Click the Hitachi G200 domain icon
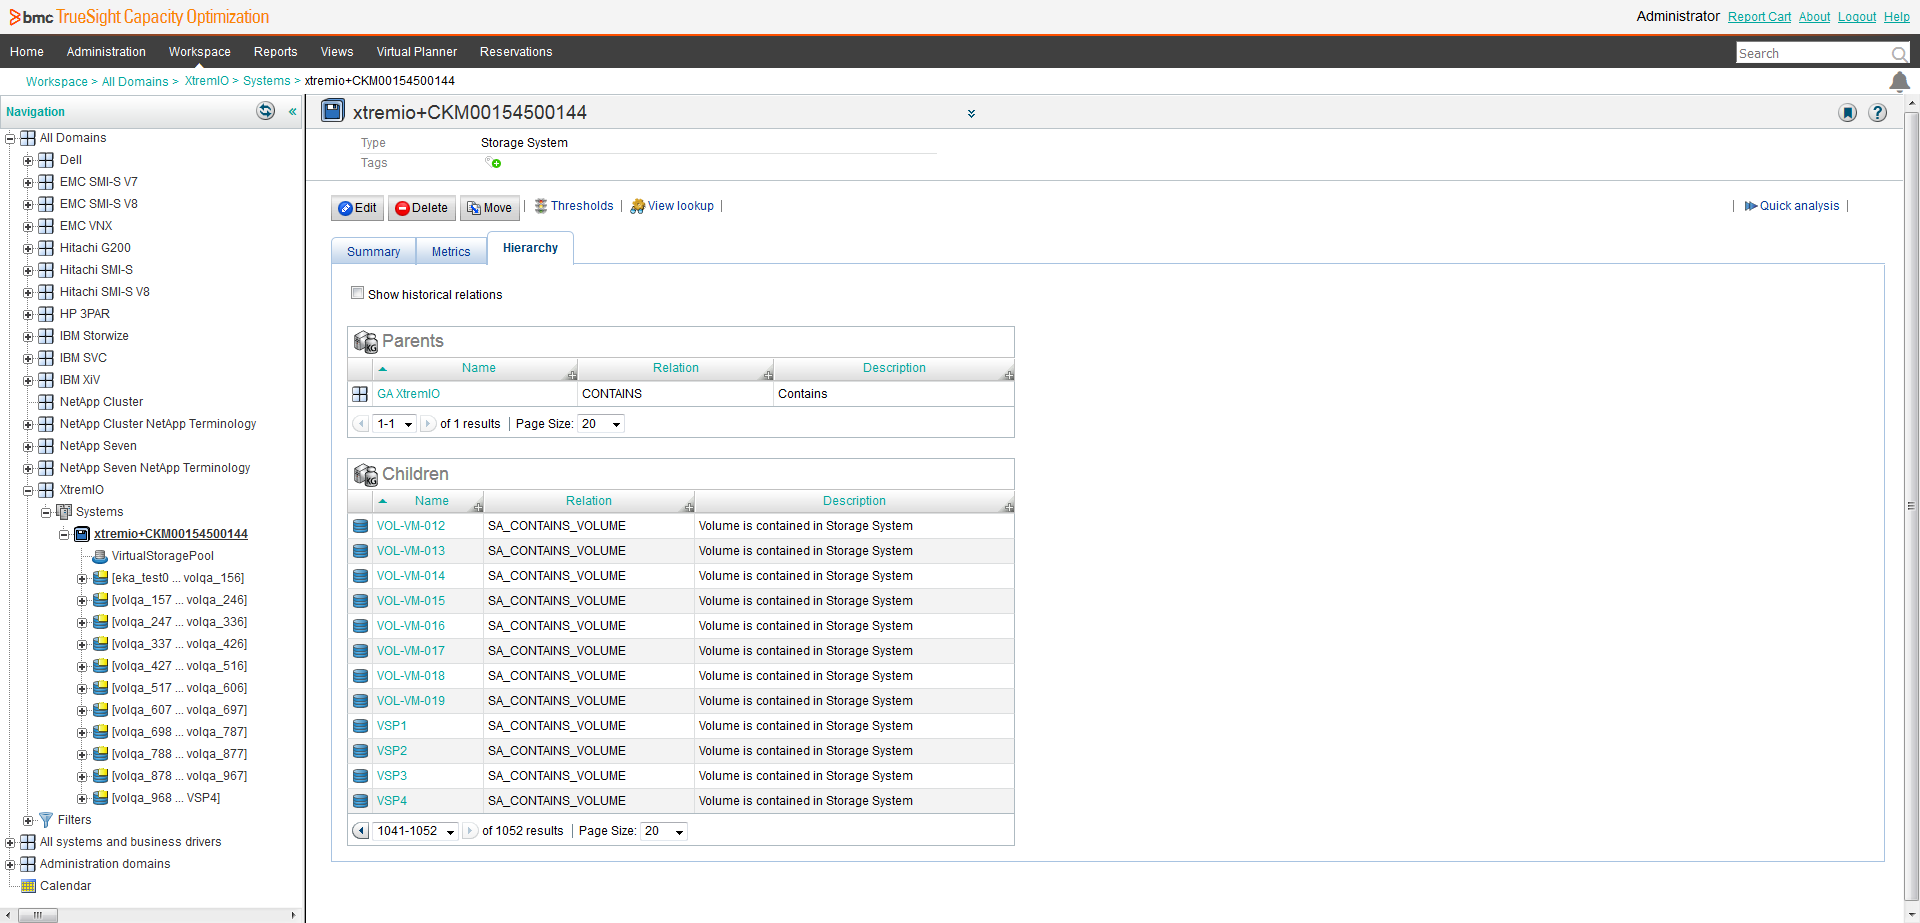 click(46, 248)
